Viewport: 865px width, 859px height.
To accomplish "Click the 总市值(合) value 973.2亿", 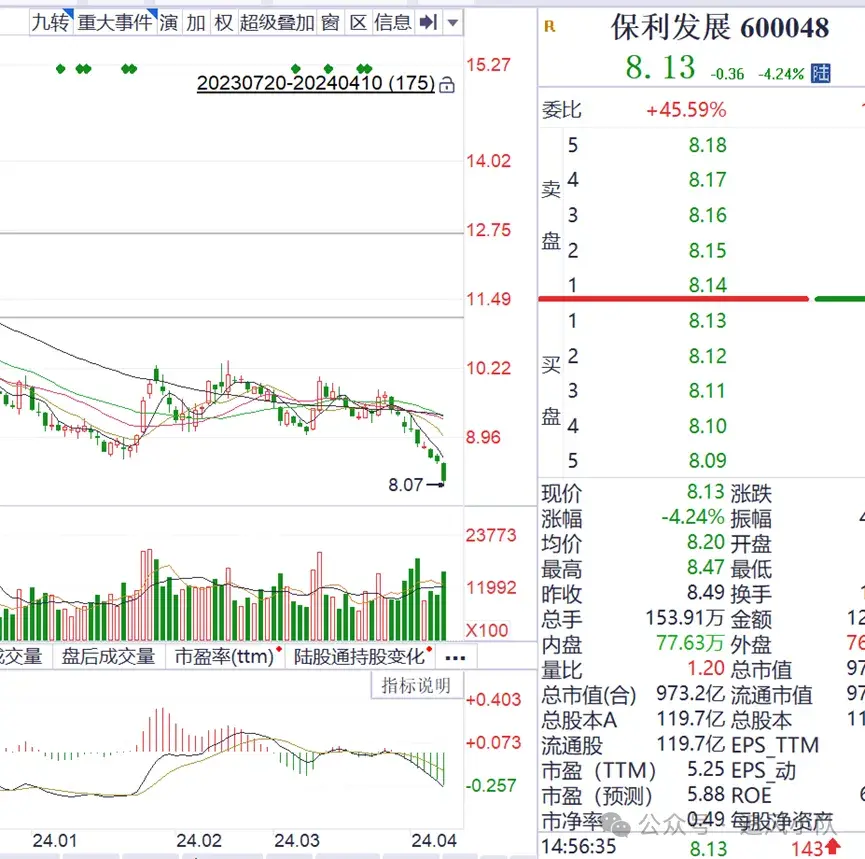I will click(690, 693).
